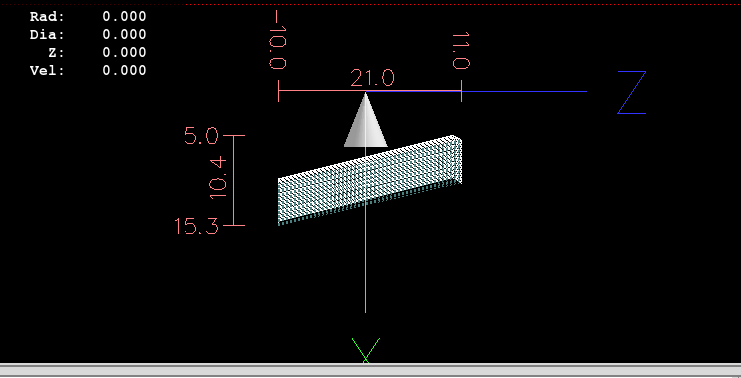Click the gray pane divider at the bottom
The width and height of the screenshot is (741, 378).
pyautogui.click(x=370, y=370)
